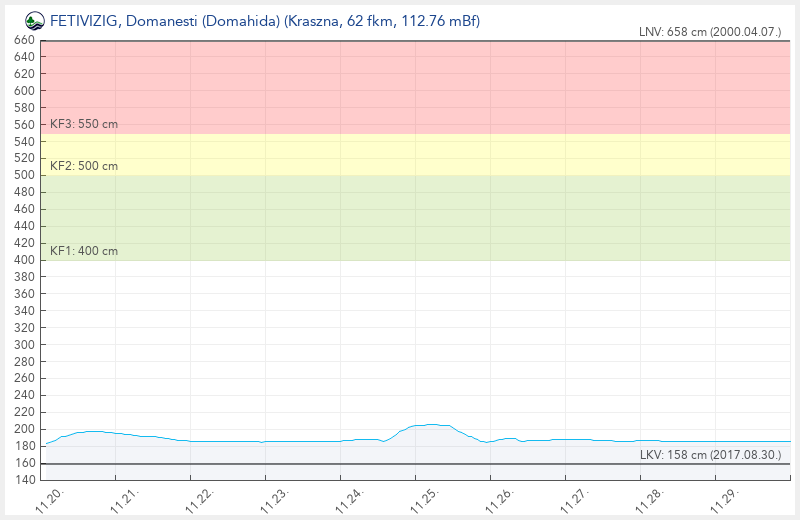Select the KF3: 550 cm threshold label
The height and width of the screenshot is (520, 800).
click(x=84, y=124)
